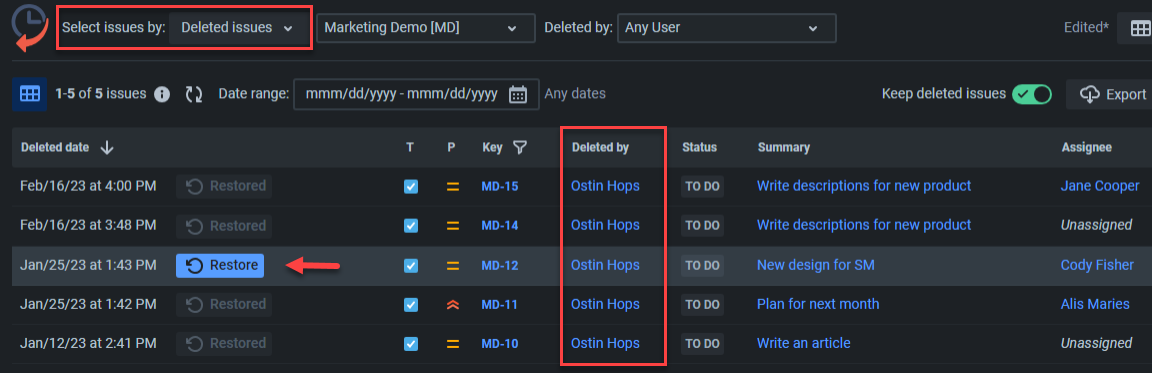Click the high priority icon for MD-11
Image resolution: width=1152 pixels, height=373 pixels.
[x=453, y=305]
